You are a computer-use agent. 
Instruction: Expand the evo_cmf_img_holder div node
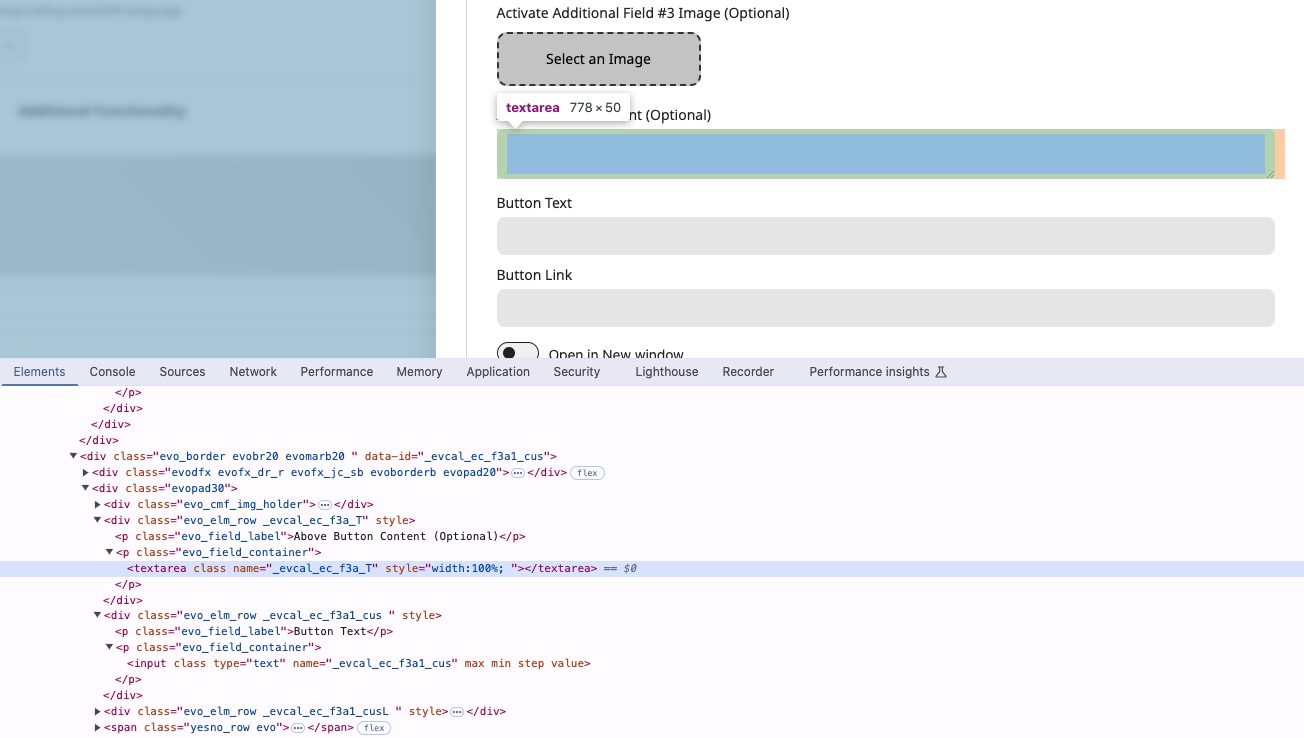(x=97, y=504)
